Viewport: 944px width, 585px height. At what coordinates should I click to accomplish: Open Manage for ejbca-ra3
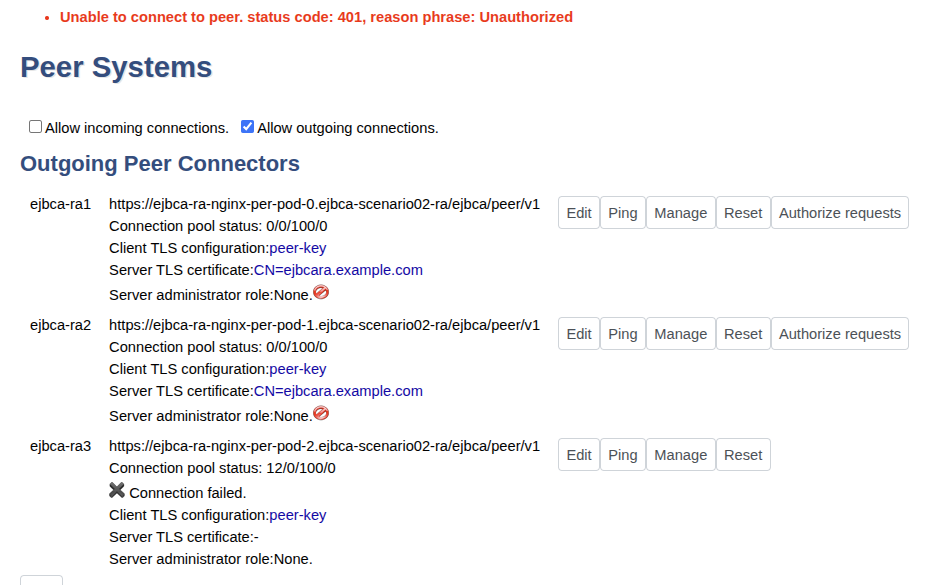680,455
